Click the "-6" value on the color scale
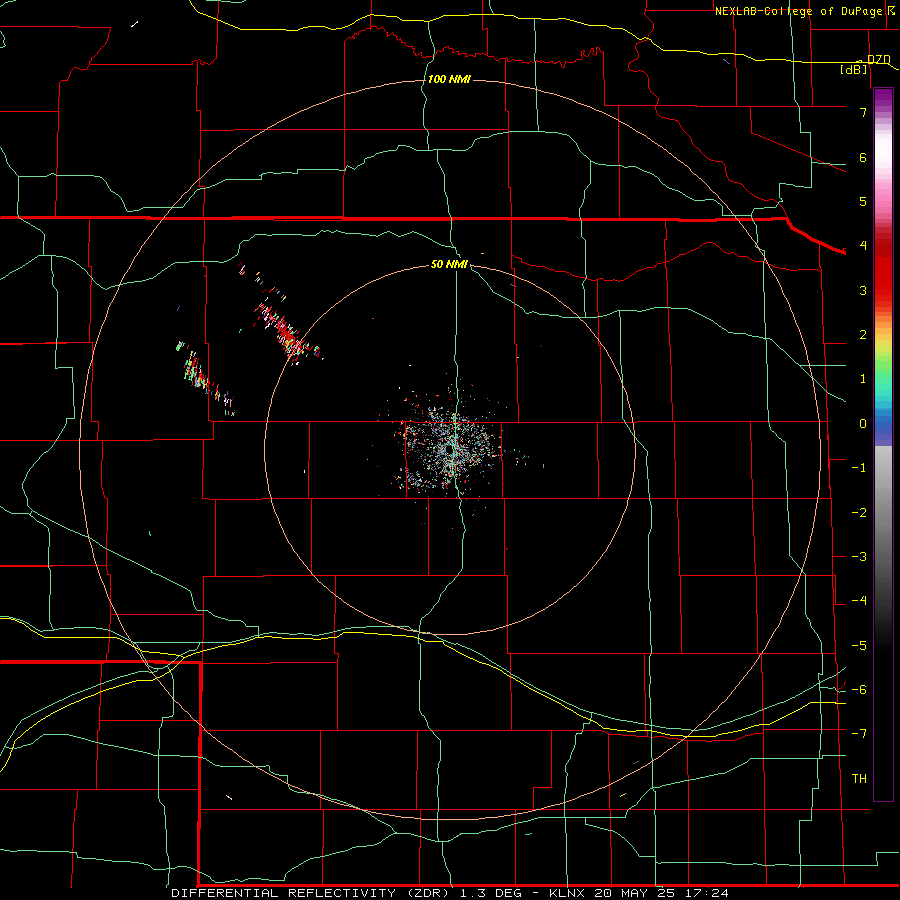The width and height of the screenshot is (900, 900). (x=859, y=690)
